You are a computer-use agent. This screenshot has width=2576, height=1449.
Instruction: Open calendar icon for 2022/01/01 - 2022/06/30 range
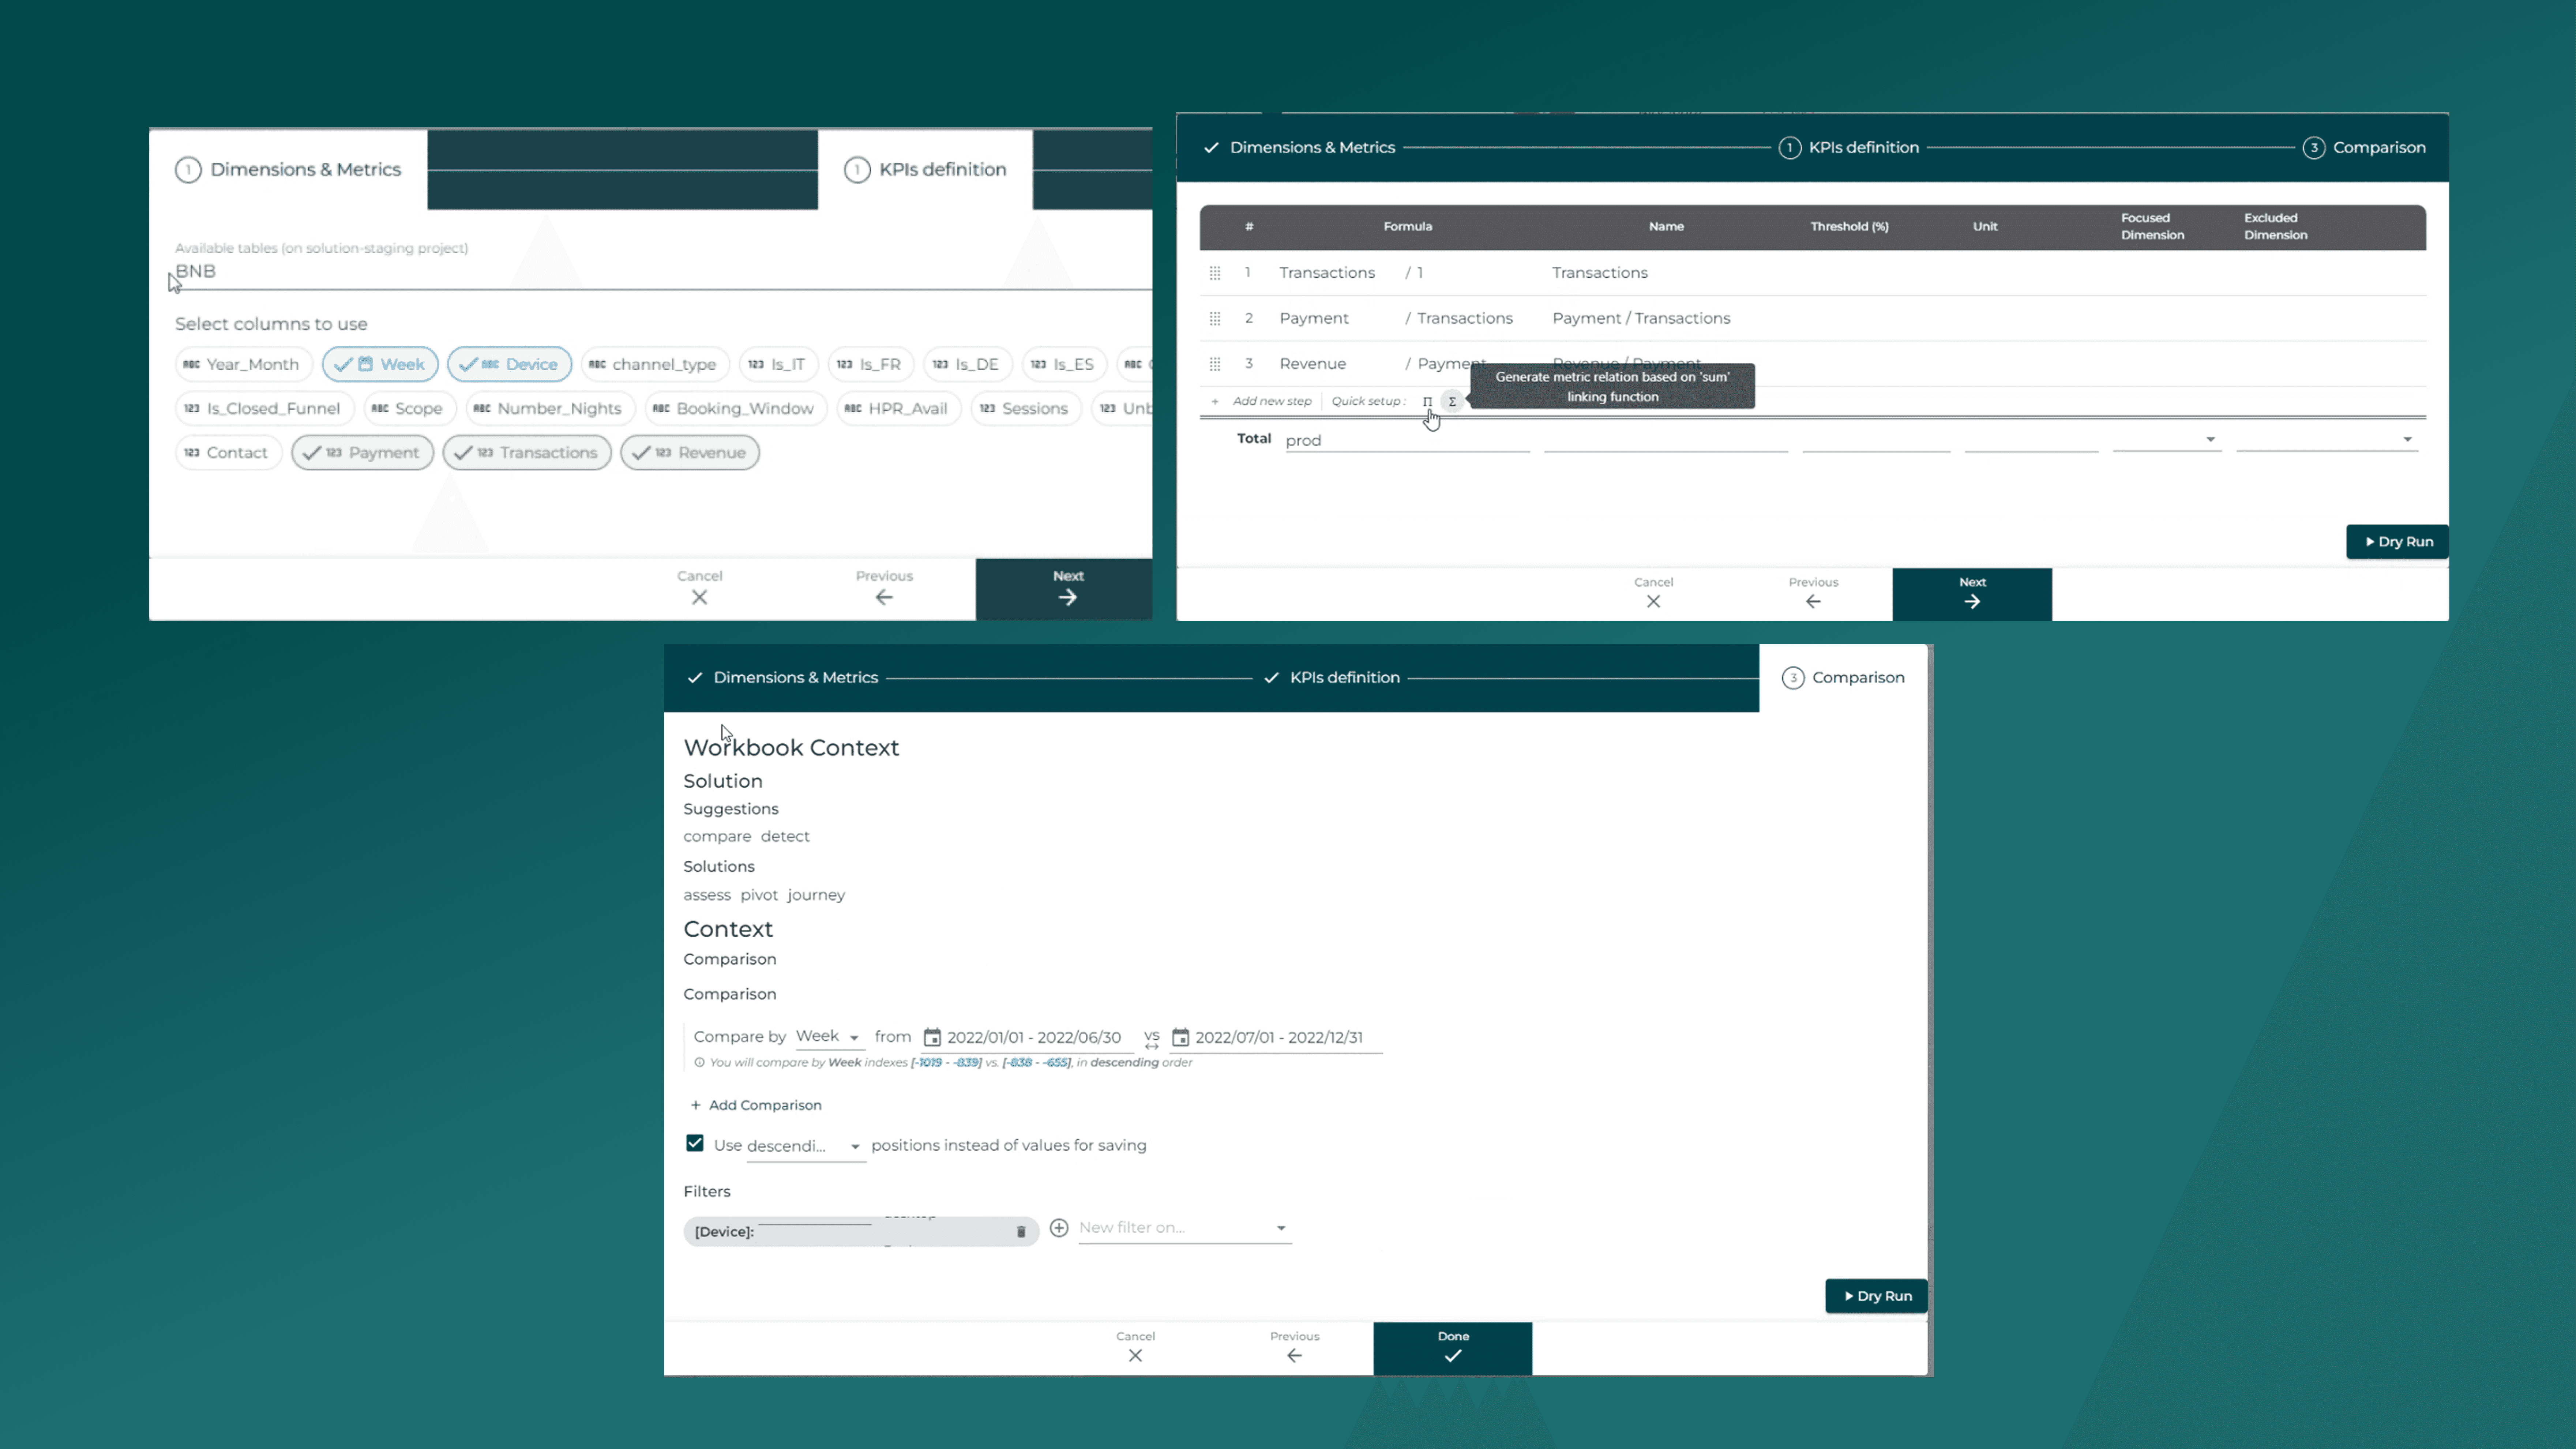click(932, 1037)
